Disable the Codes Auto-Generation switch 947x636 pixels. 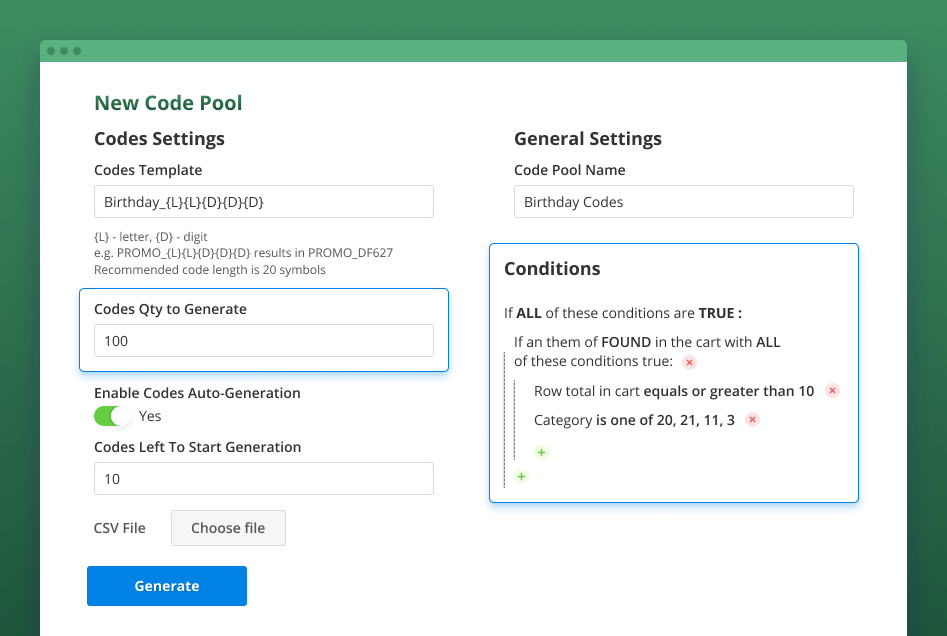(x=110, y=416)
